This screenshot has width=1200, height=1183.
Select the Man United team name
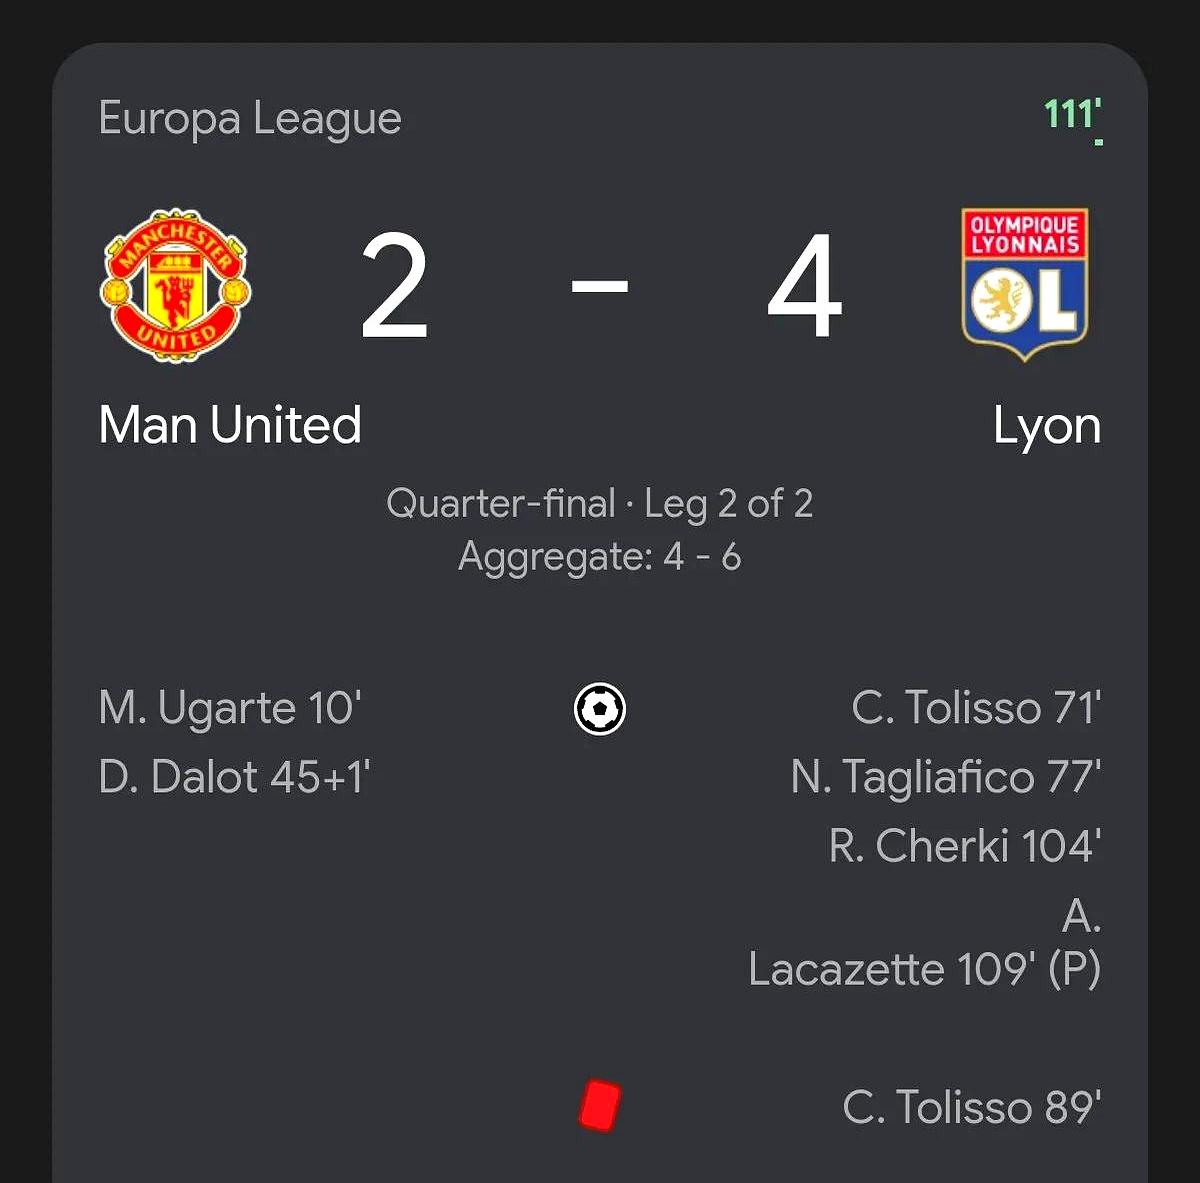230,425
